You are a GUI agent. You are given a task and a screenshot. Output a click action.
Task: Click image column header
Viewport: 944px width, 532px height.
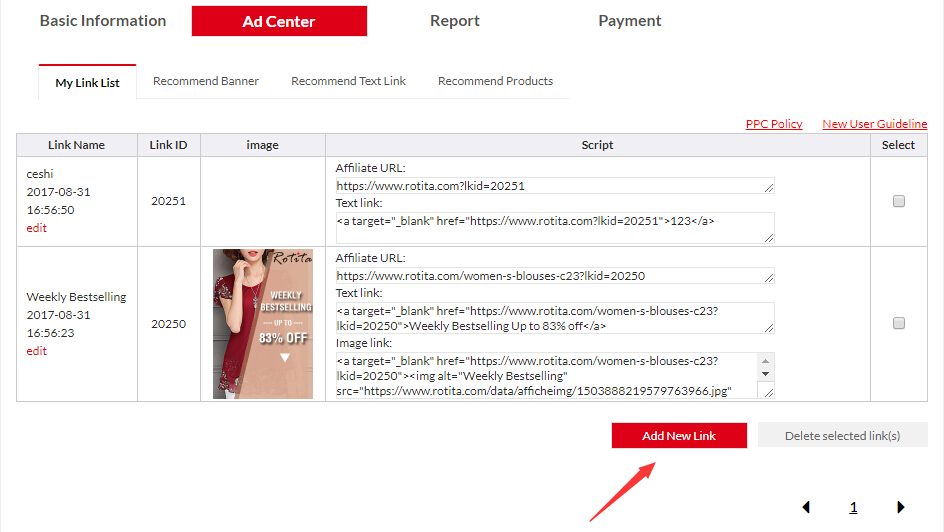pos(262,145)
